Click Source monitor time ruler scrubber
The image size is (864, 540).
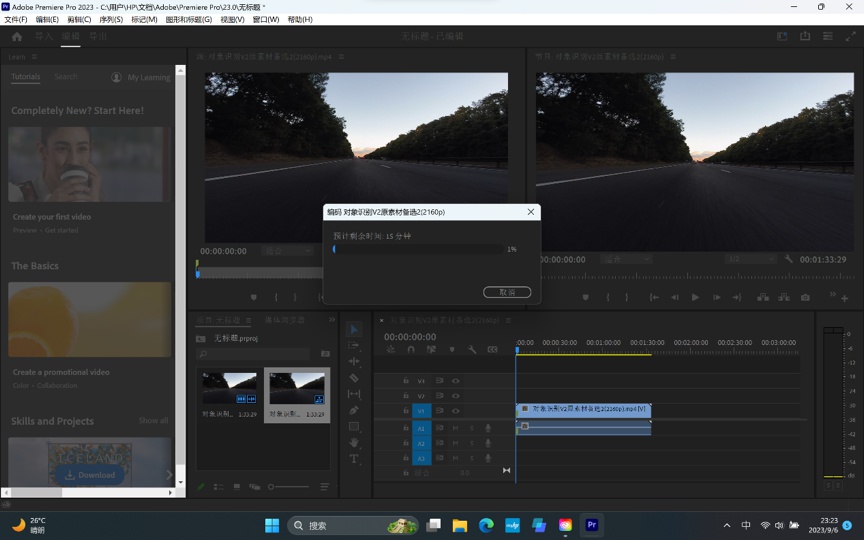tap(259, 273)
